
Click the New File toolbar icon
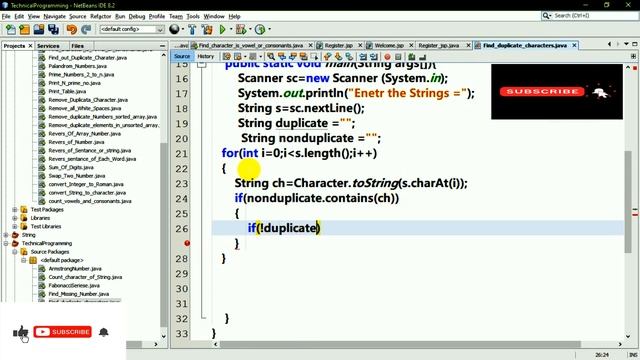pyautogui.click(x=11, y=29)
